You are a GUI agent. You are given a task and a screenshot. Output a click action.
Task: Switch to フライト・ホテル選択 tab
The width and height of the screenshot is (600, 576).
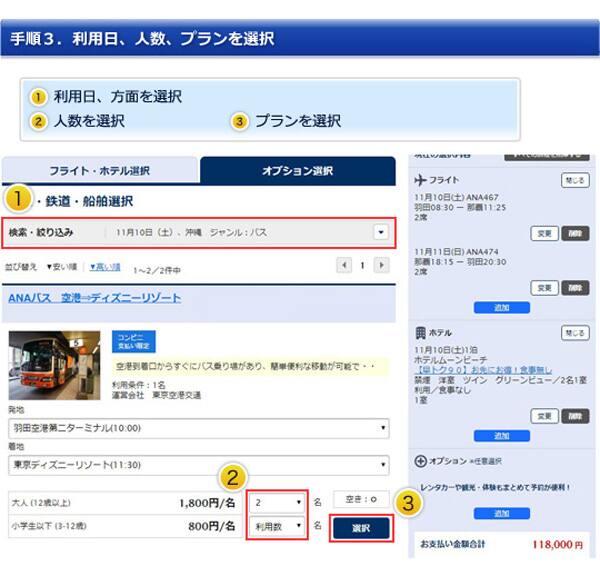[x=100, y=171]
